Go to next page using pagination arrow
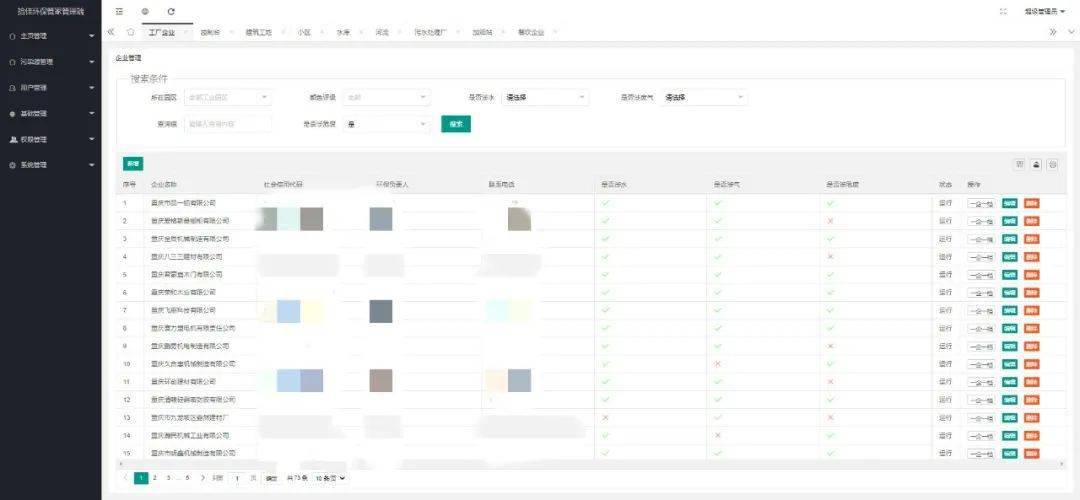1080x500 pixels. pyautogui.click(x=203, y=478)
